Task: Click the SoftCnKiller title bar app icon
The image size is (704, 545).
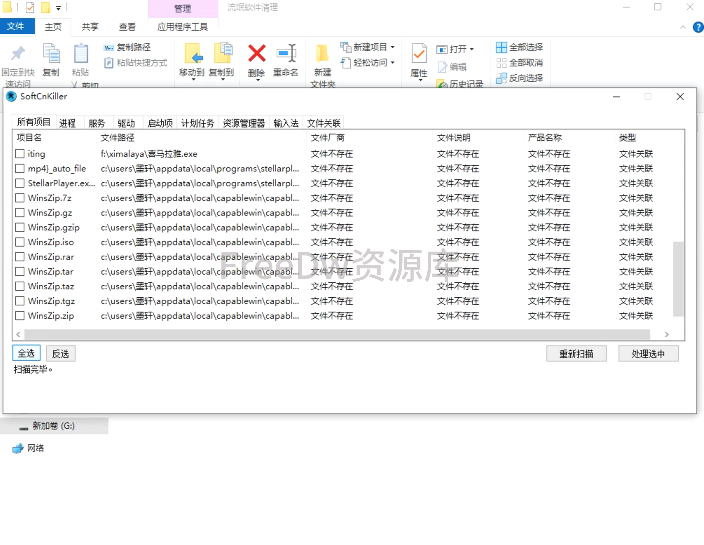Action: click(x=11, y=97)
